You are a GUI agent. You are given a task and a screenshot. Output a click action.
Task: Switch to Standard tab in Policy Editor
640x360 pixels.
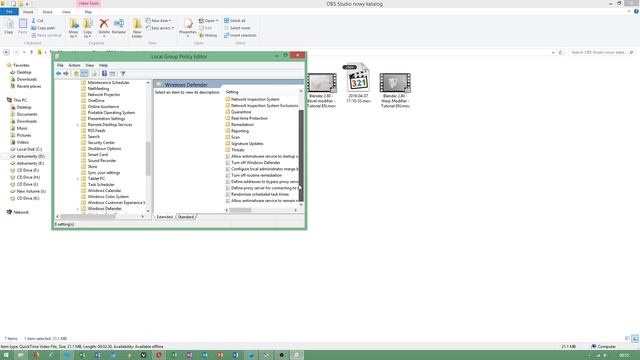pyautogui.click(x=186, y=217)
